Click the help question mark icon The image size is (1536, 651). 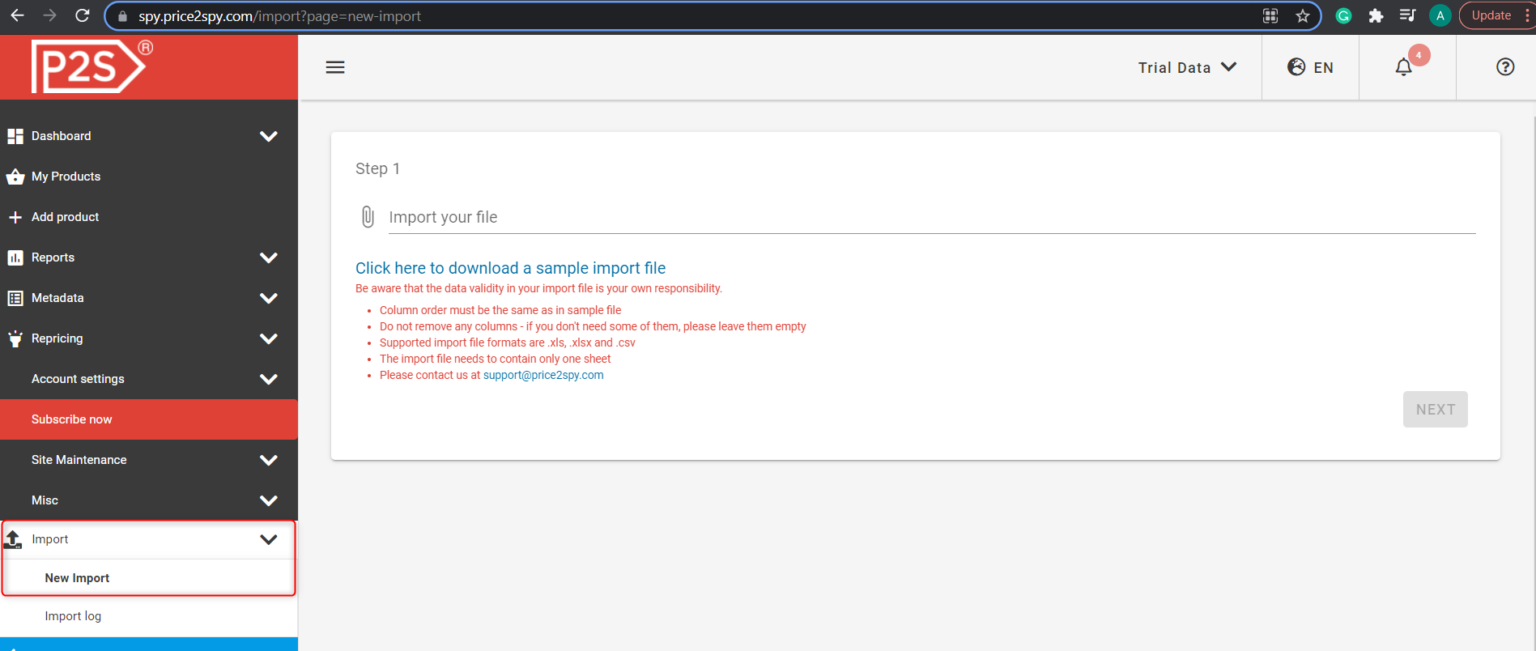(x=1505, y=67)
